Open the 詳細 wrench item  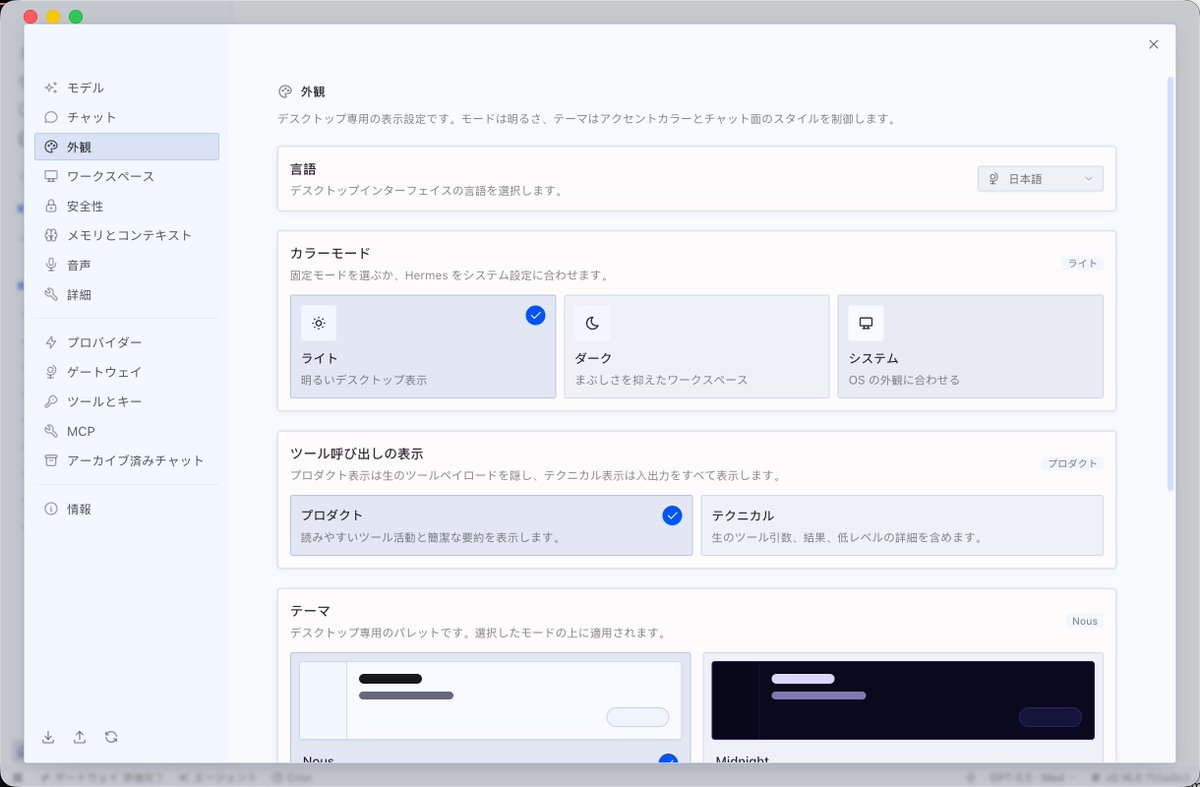[x=126, y=295]
